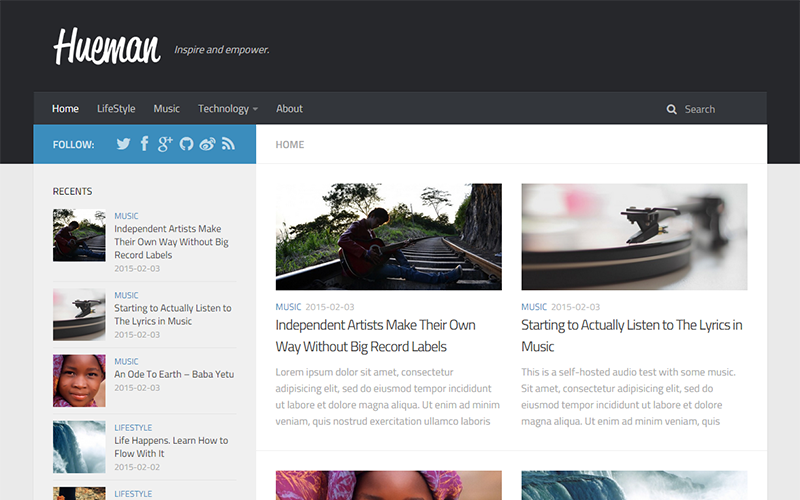Click the Hueman site logo
800x500 pixels.
107,47
